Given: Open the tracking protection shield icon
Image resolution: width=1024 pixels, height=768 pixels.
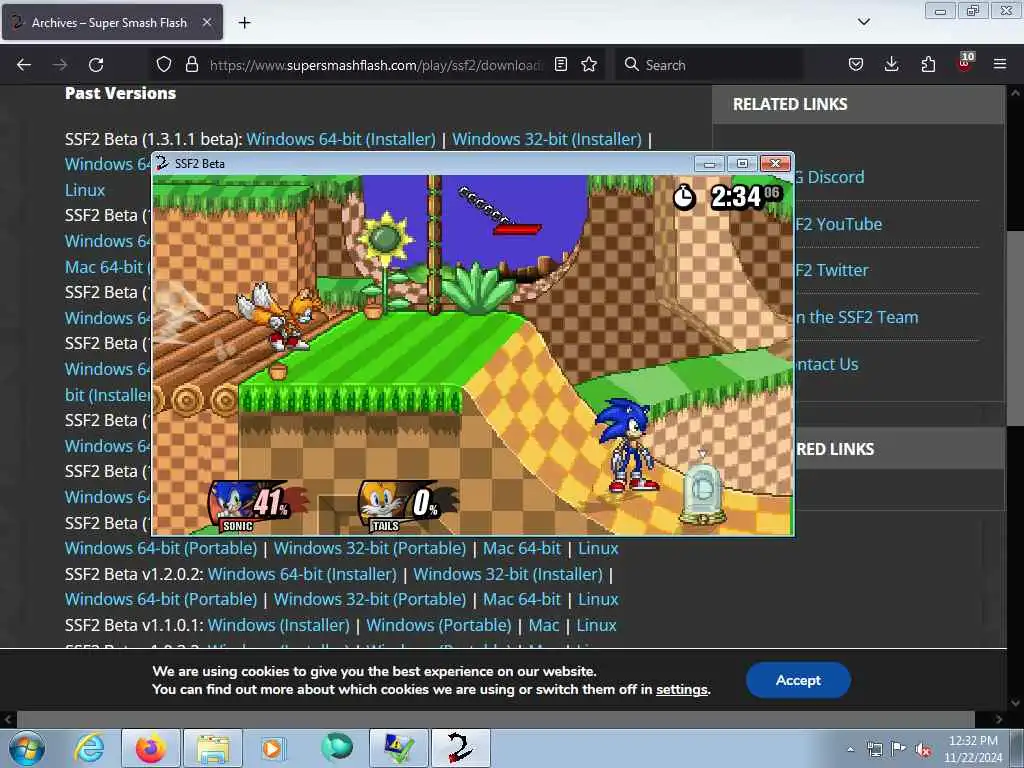Looking at the screenshot, I should 164,64.
